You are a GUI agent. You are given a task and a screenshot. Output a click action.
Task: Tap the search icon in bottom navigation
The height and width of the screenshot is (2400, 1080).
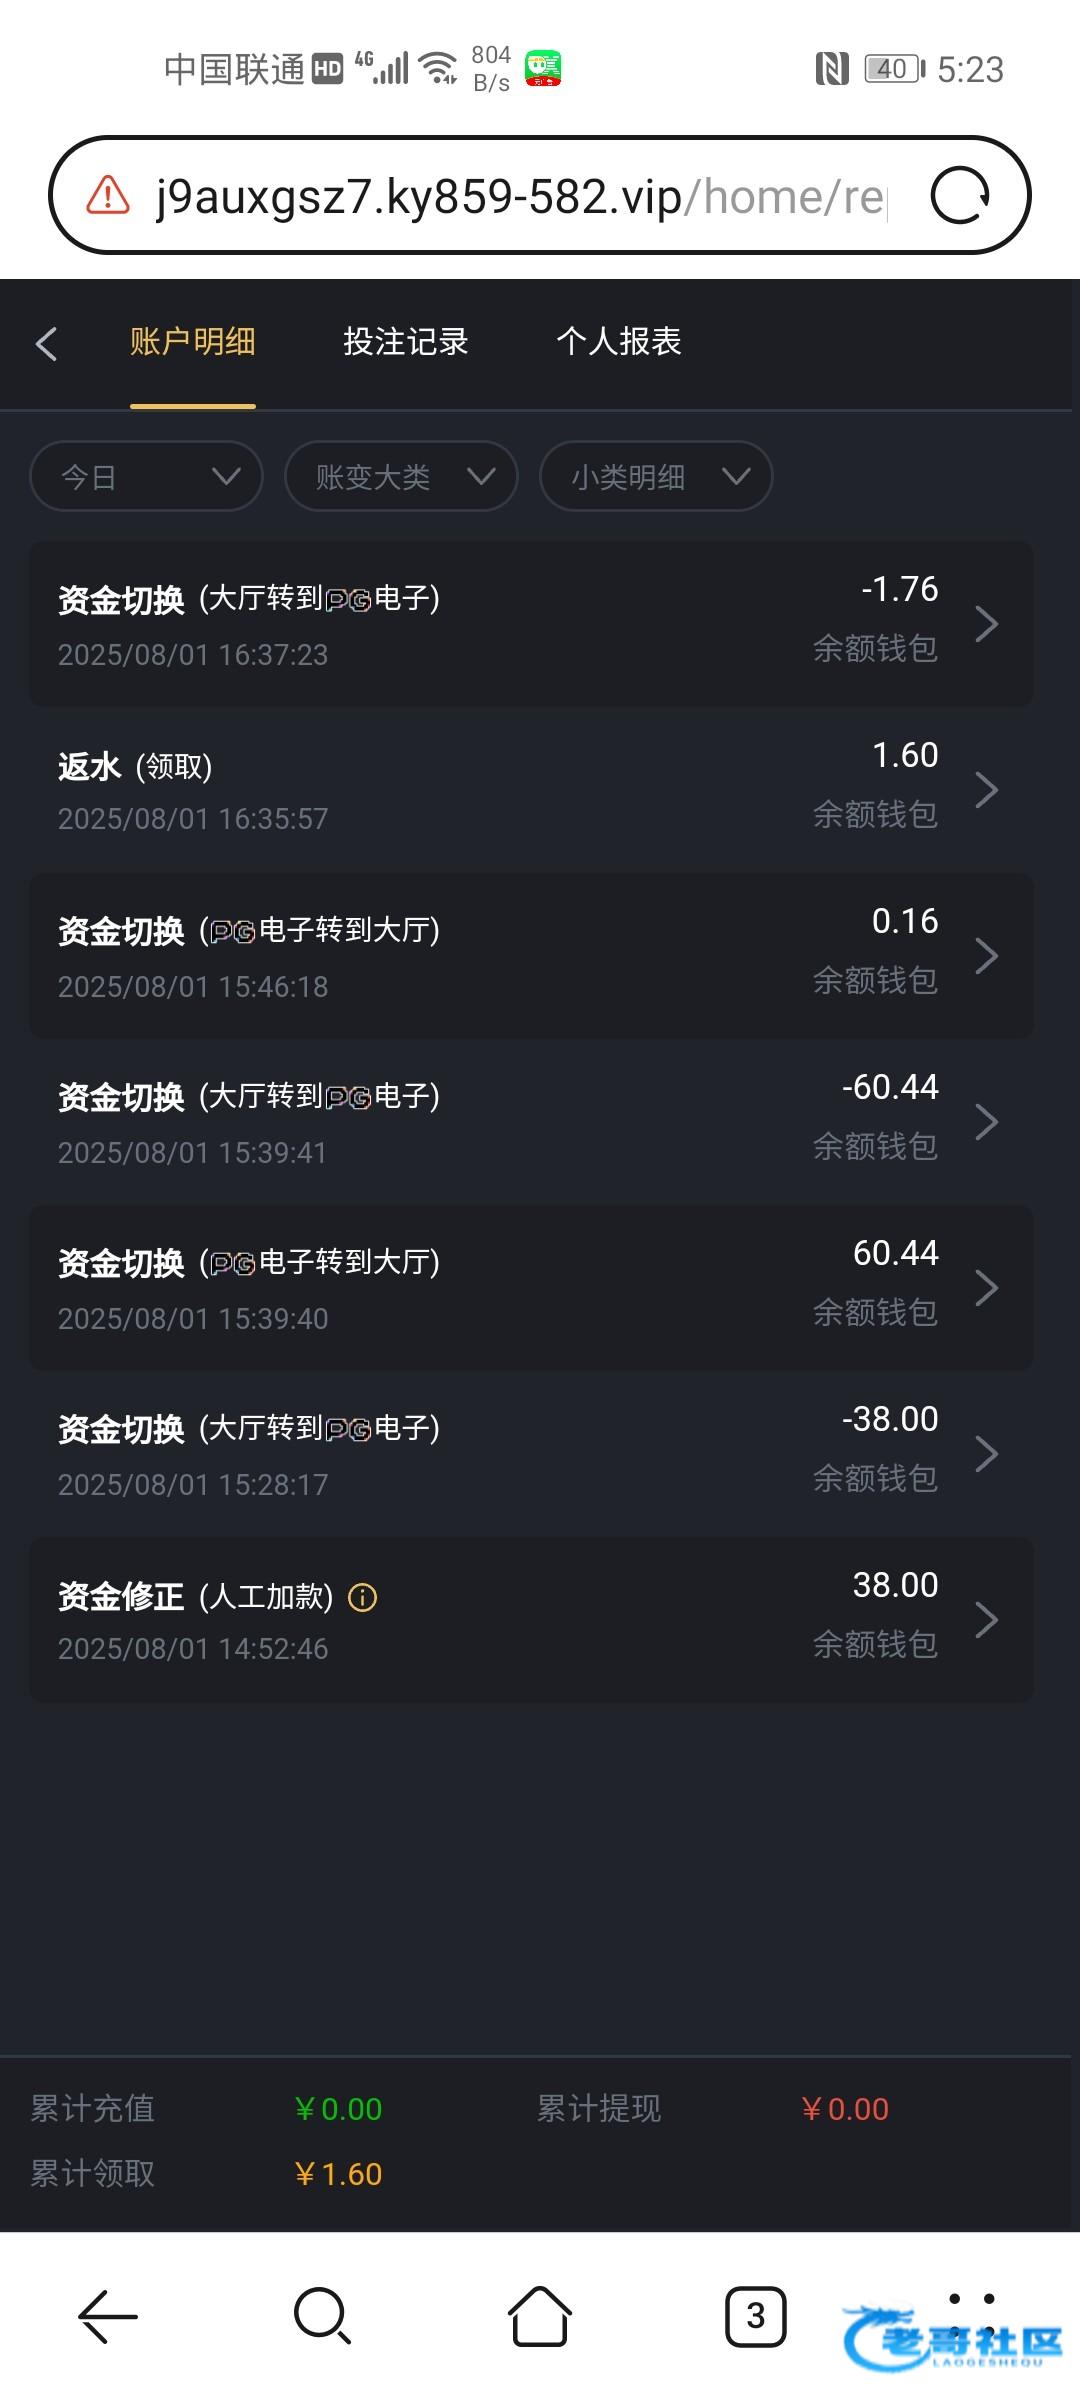click(322, 2315)
